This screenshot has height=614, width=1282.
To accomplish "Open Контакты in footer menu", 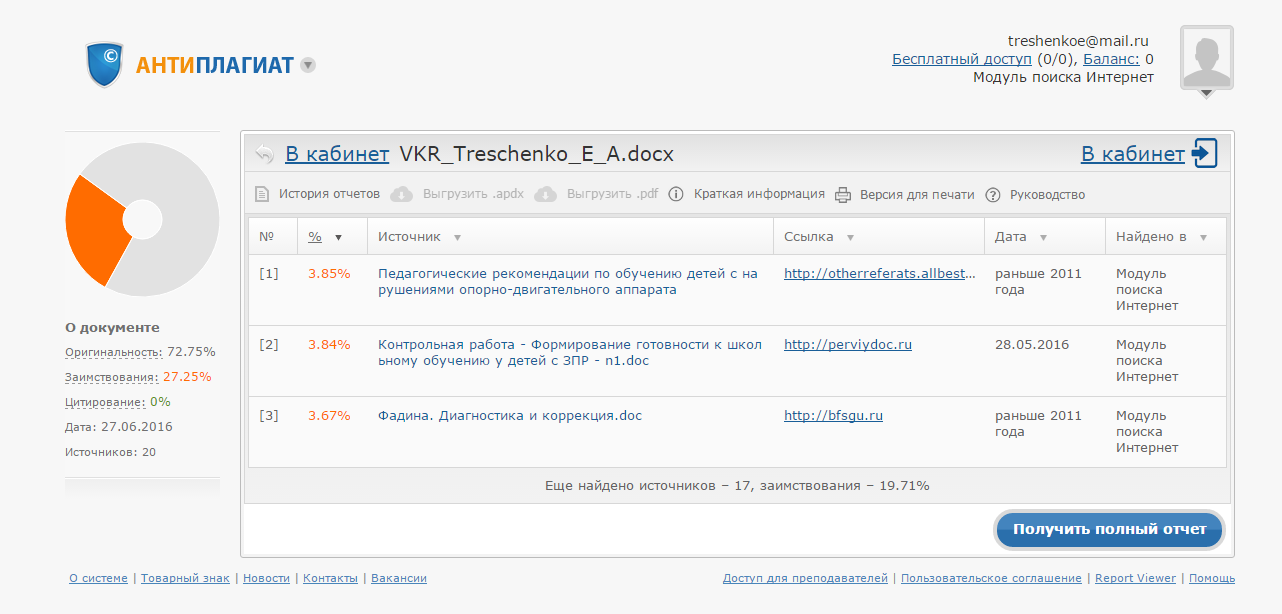I will pyautogui.click(x=330, y=578).
